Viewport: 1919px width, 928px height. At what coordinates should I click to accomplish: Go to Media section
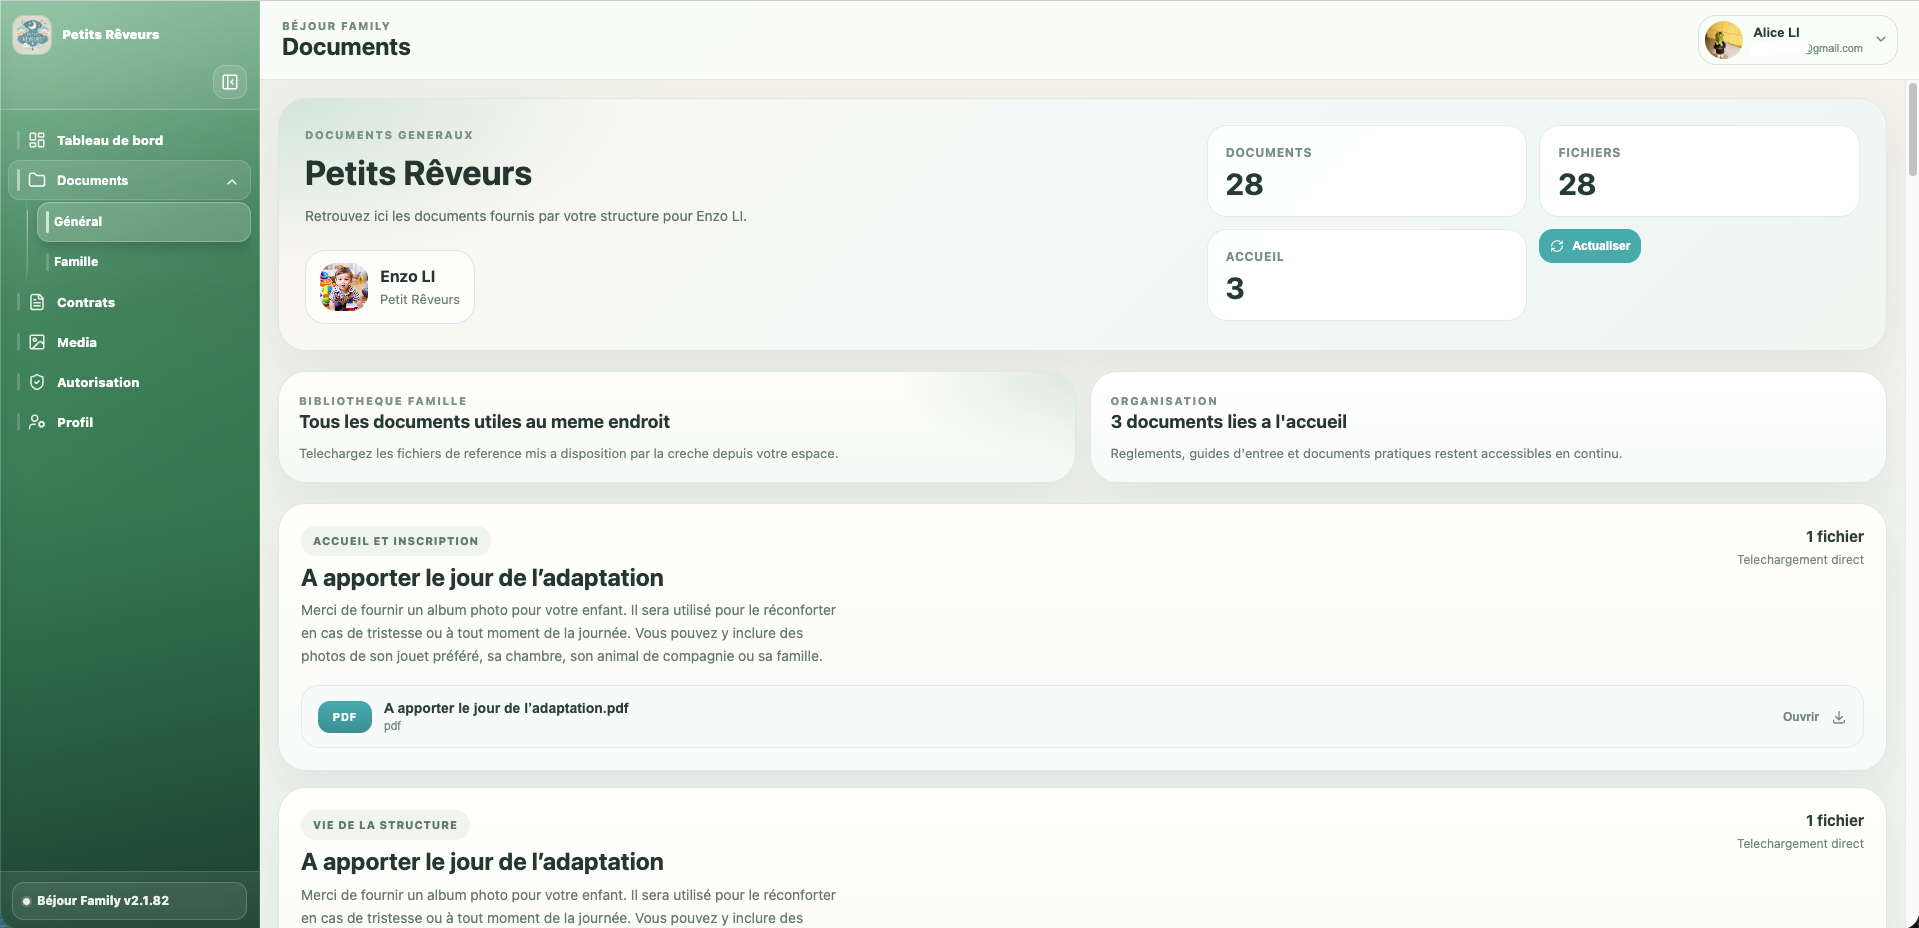[130, 342]
